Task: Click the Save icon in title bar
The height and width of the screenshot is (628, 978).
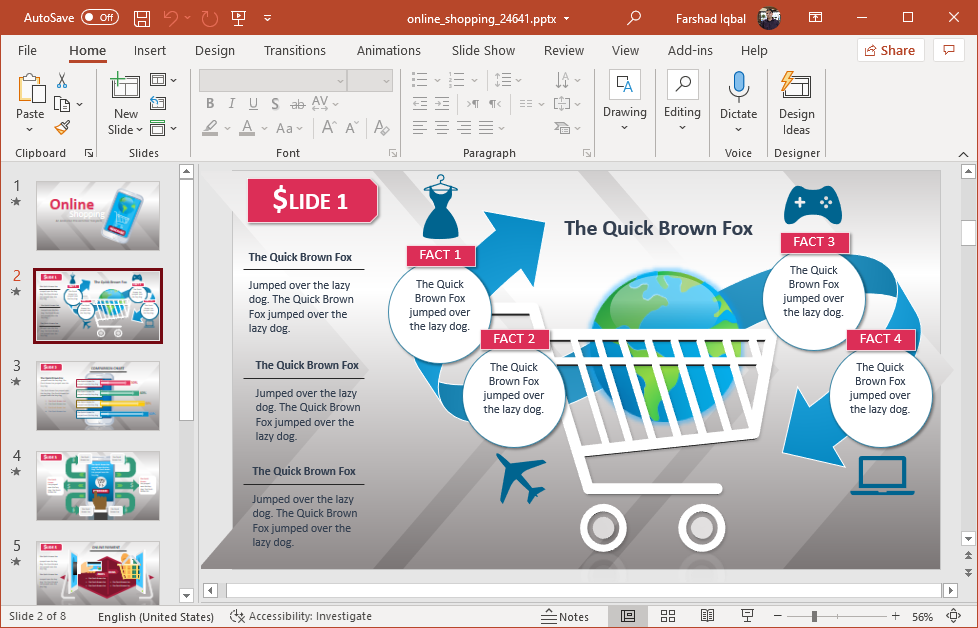Action: [142, 18]
